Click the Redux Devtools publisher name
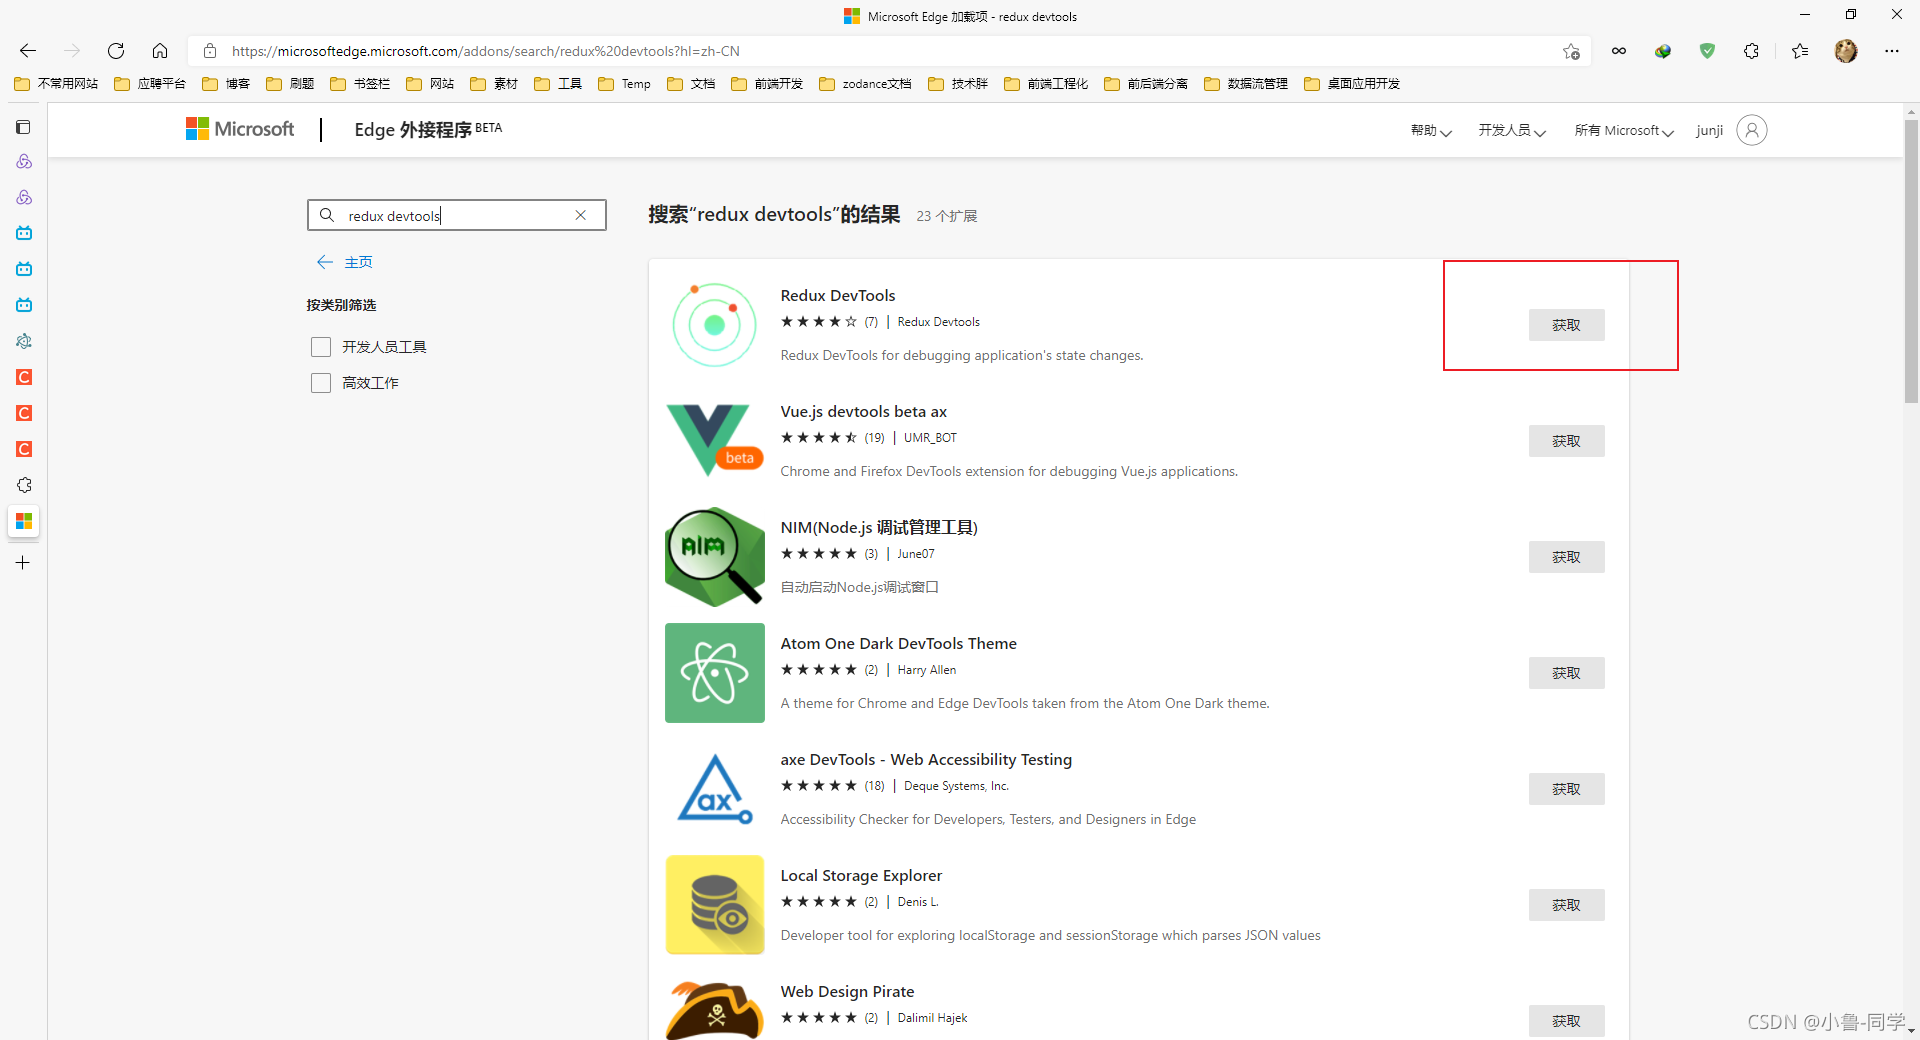1920x1040 pixels. point(938,322)
